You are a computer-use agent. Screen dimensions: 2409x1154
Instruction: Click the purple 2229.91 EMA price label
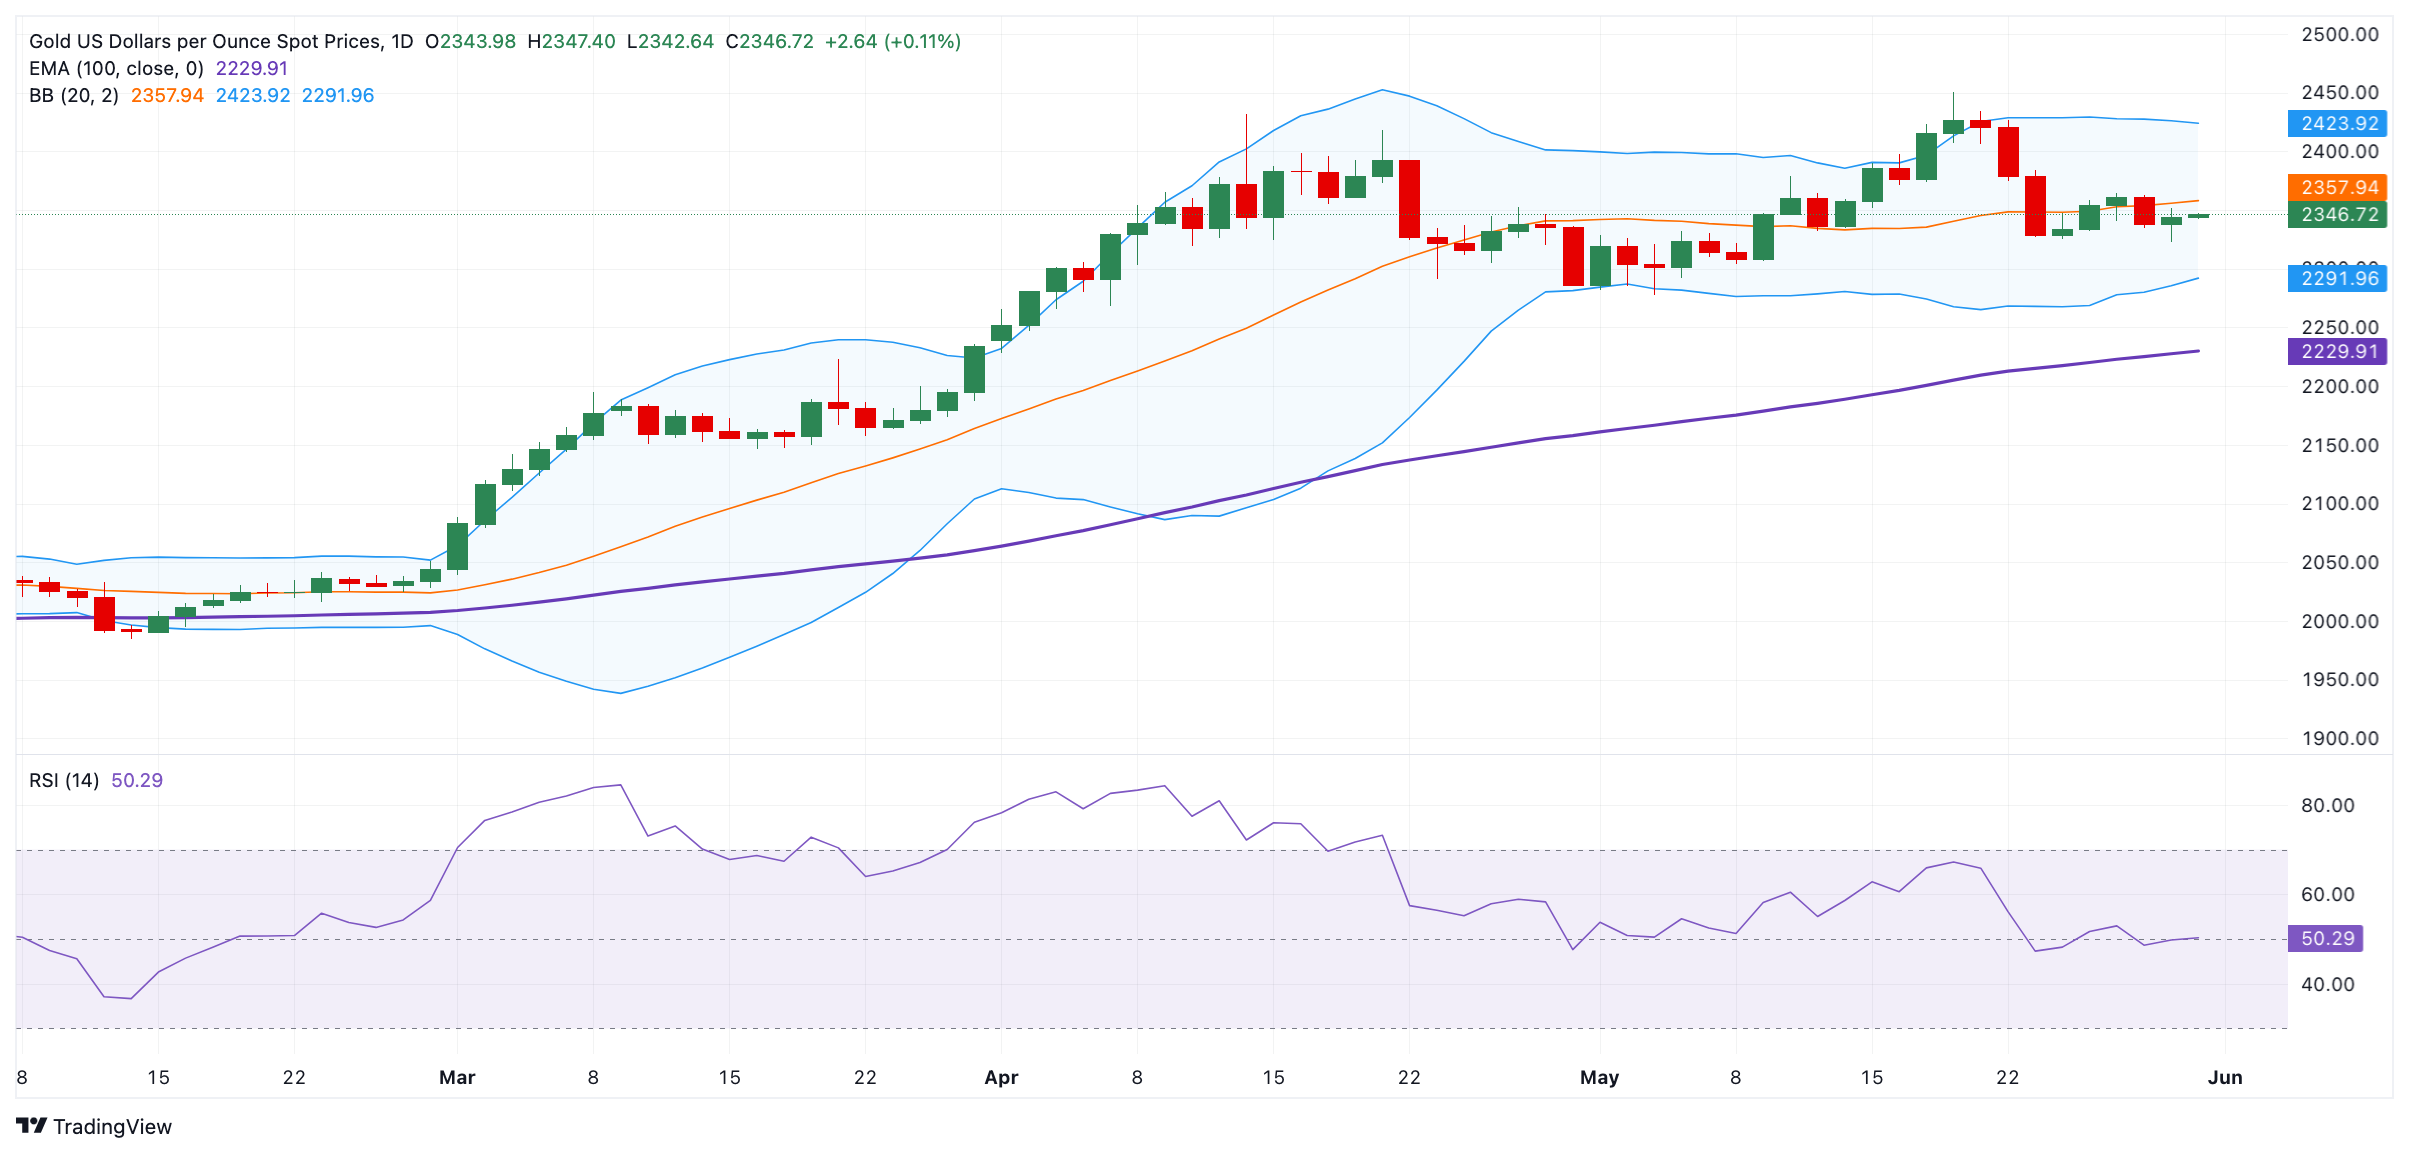click(x=2337, y=351)
